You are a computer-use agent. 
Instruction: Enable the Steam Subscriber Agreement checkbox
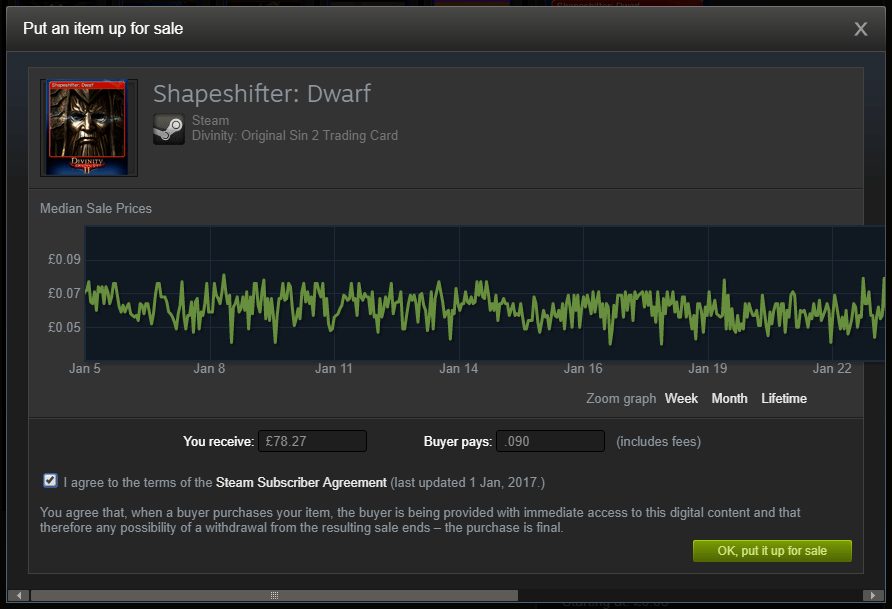pyautogui.click(x=50, y=480)
